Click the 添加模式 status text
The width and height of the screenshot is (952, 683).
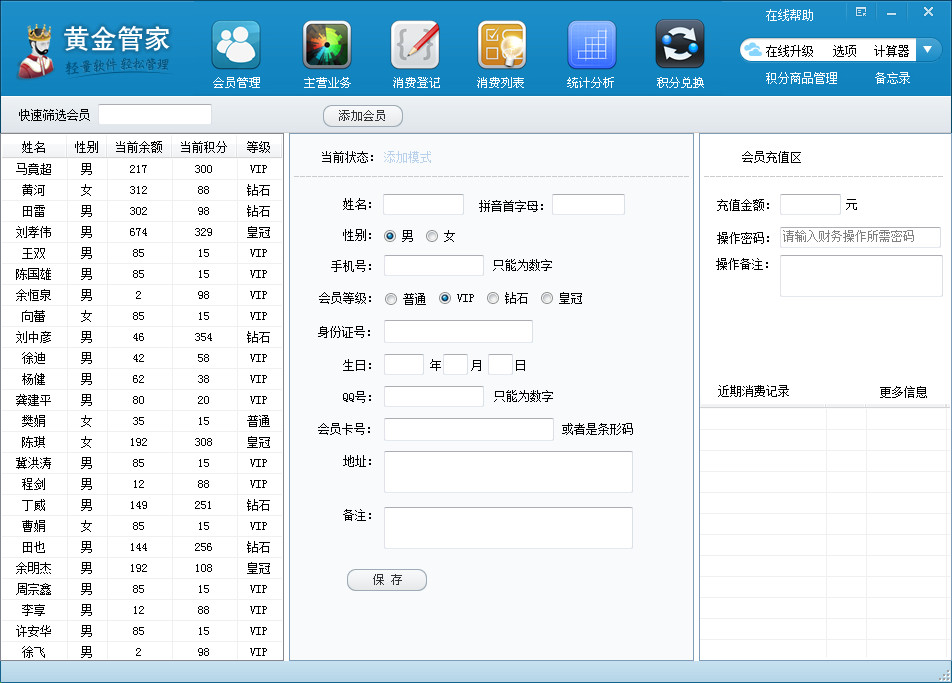tap(407, 157)
